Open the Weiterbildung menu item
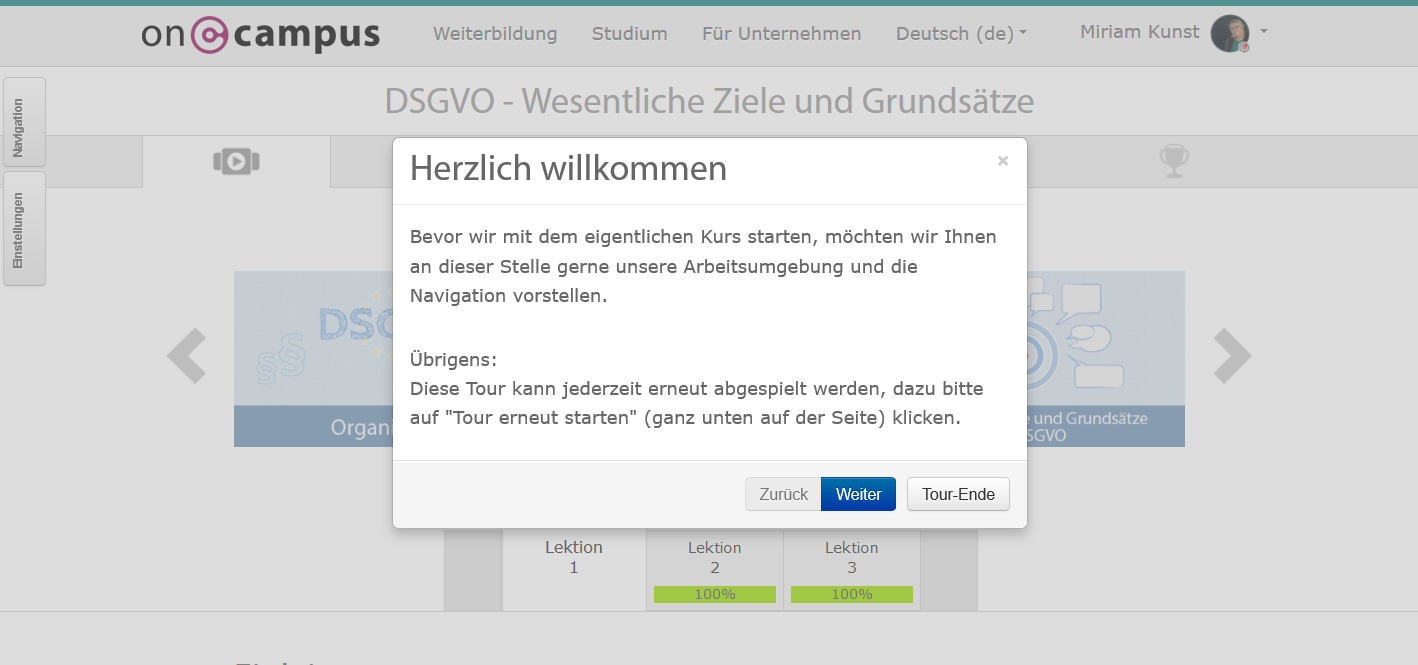Viewport: 1418px width, 665px height. point(495,34)
